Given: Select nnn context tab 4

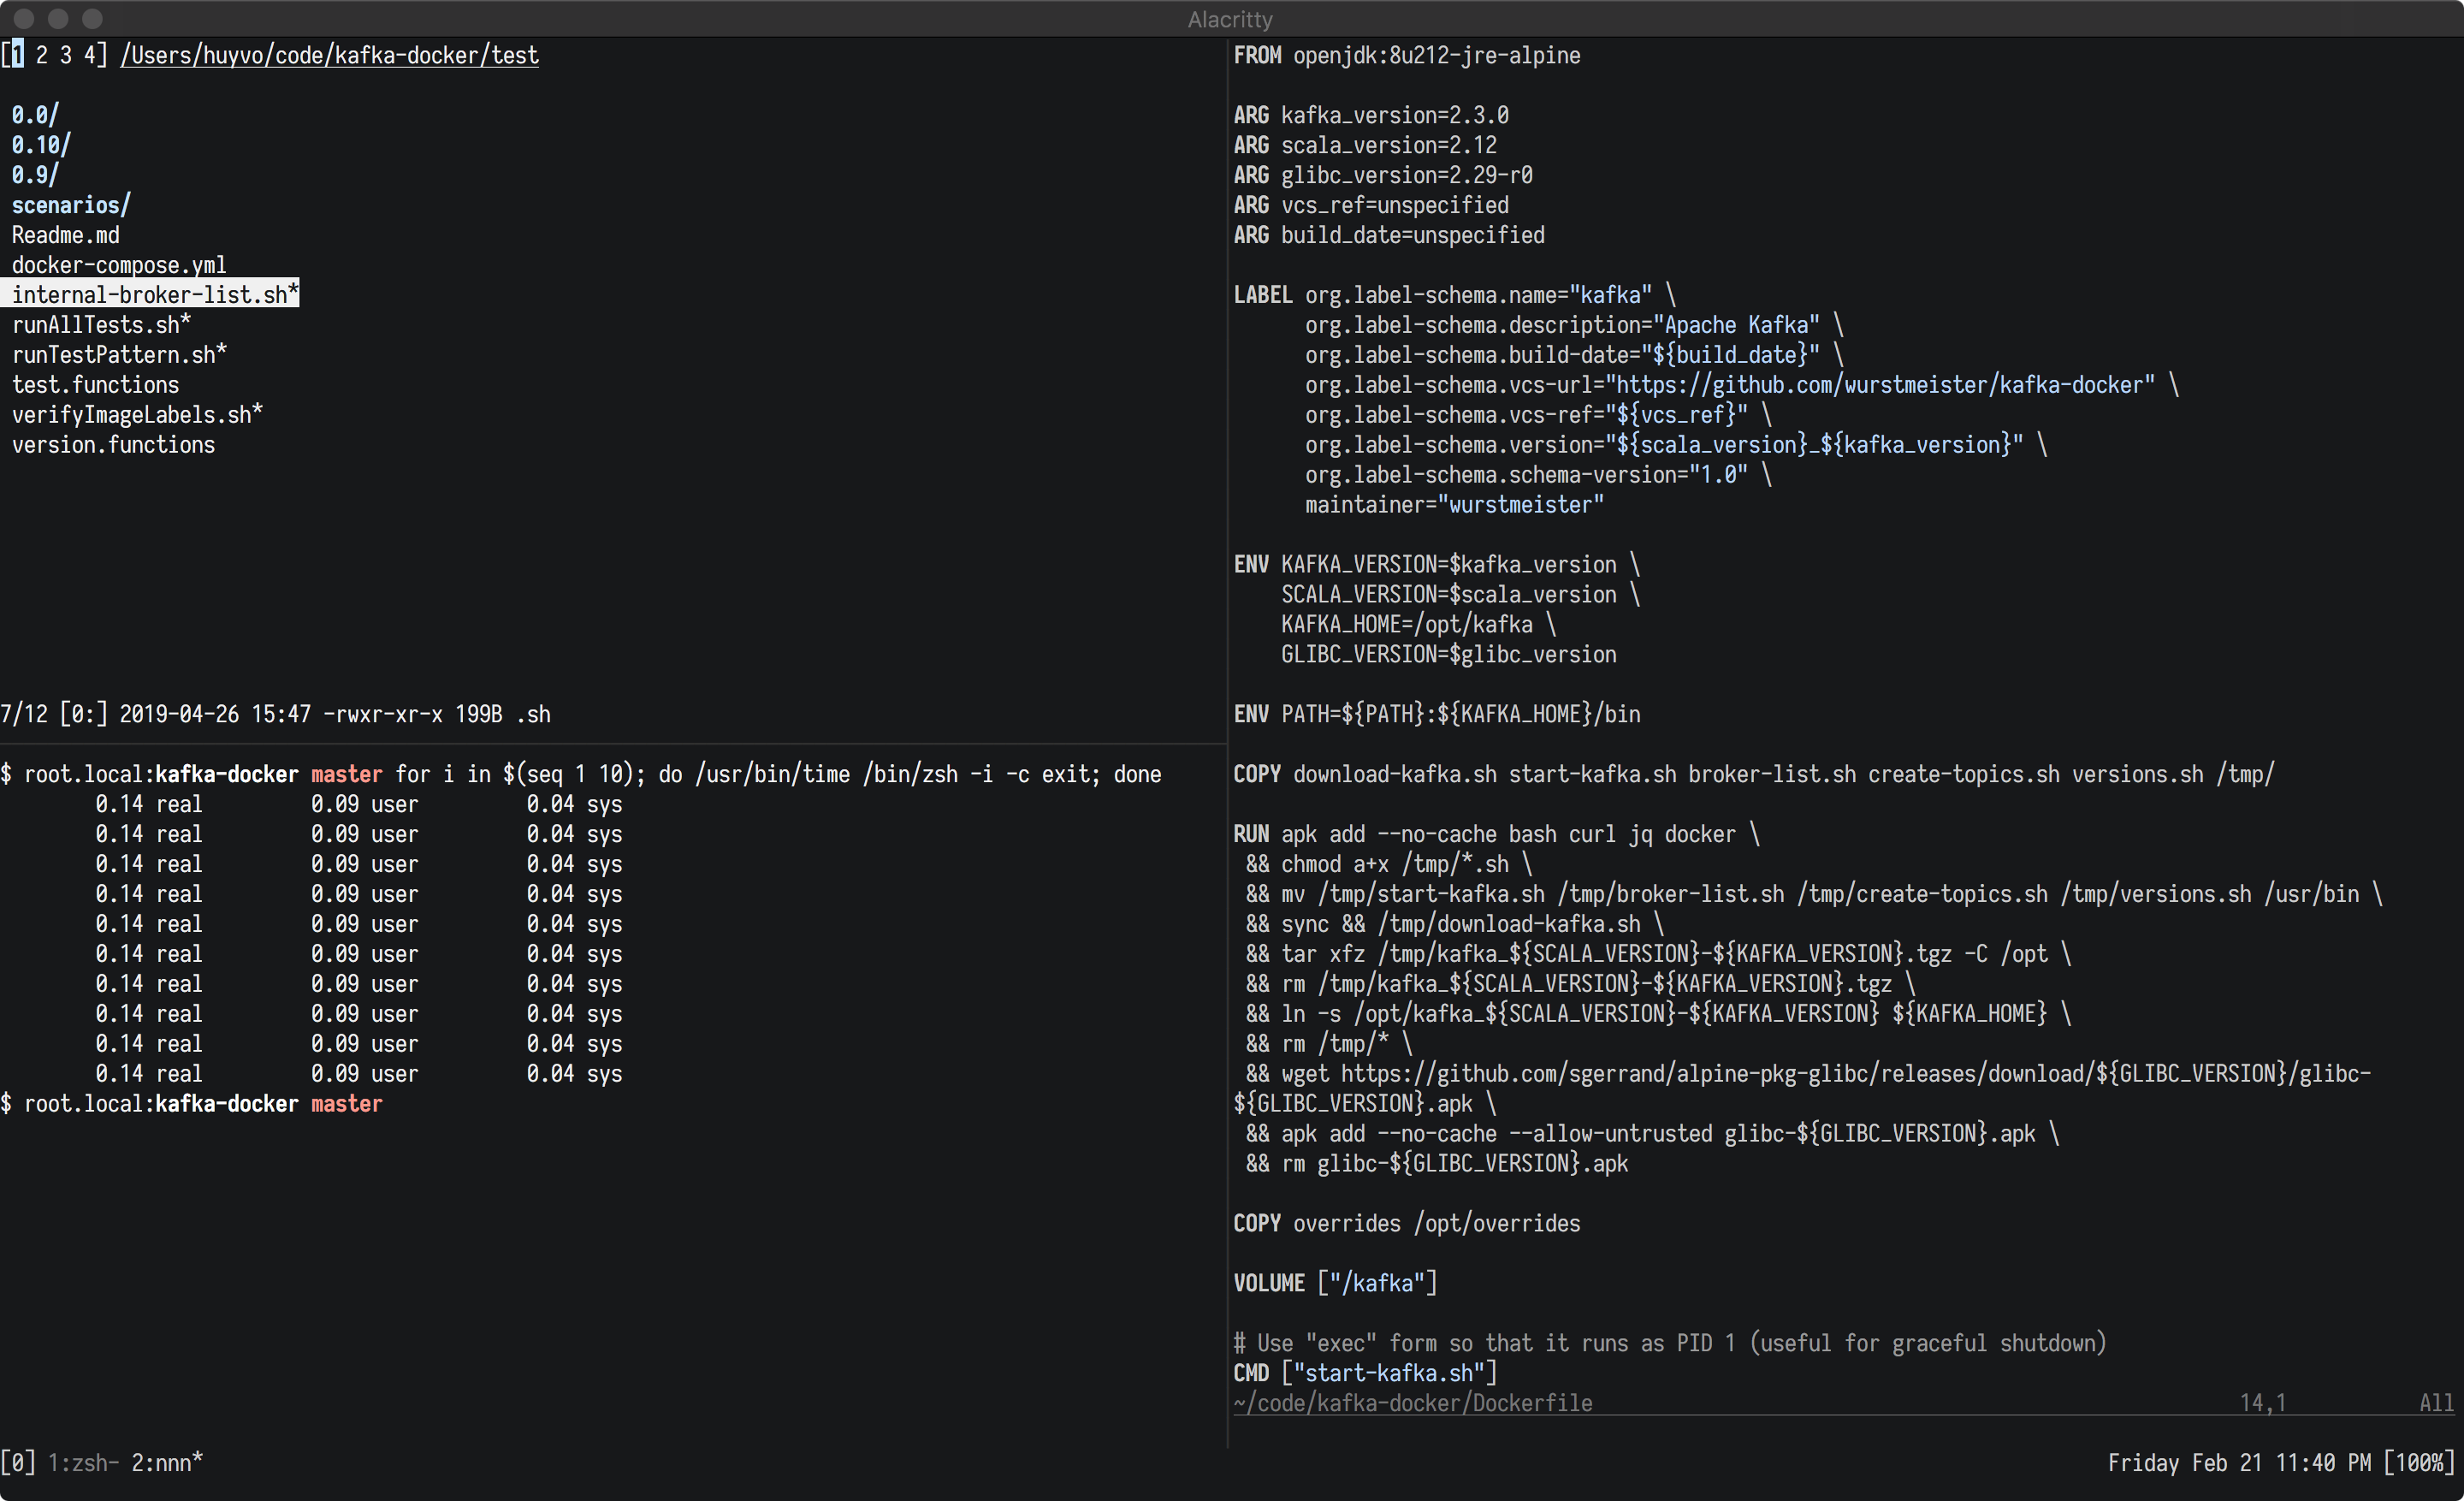Looking at the screenshot, I should [90, 55].
